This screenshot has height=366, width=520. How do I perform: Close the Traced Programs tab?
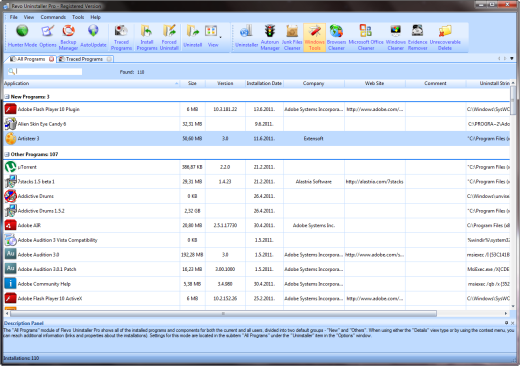coord(109,59)
